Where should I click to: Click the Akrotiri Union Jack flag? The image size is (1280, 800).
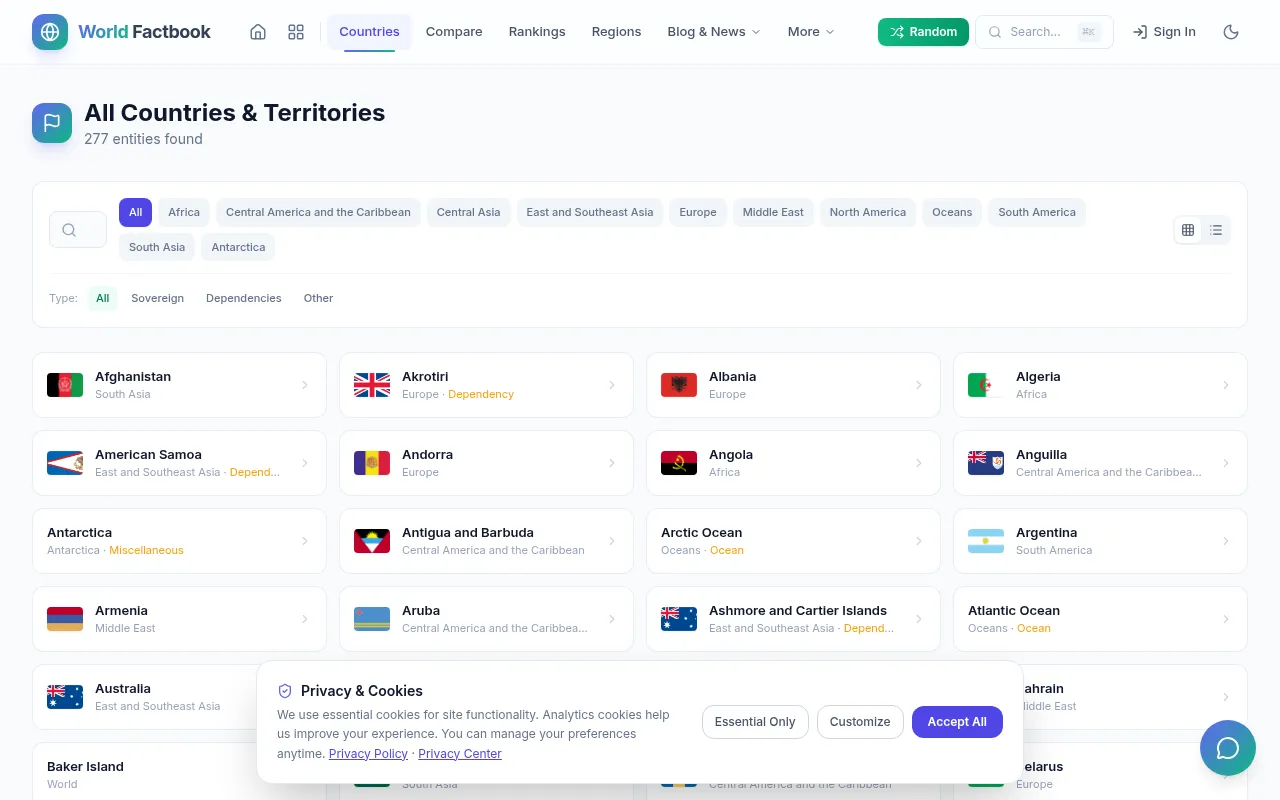click(x=372, y=385)
